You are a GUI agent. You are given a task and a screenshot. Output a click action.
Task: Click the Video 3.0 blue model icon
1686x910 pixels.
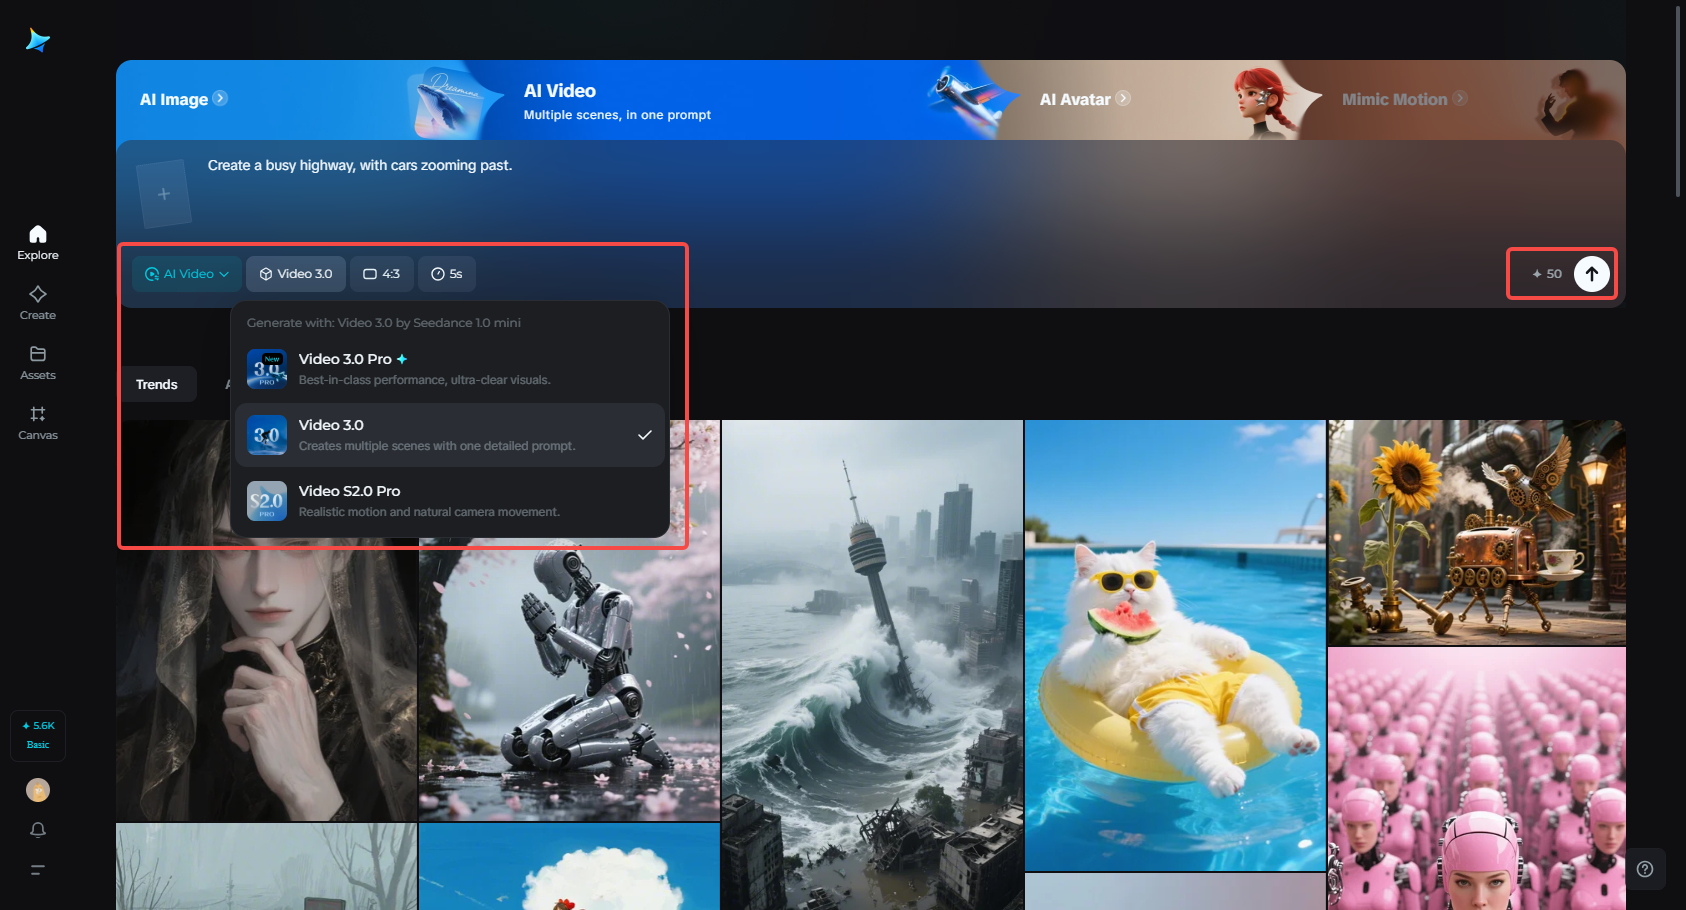pyautogui.click(x=267, y=435)
